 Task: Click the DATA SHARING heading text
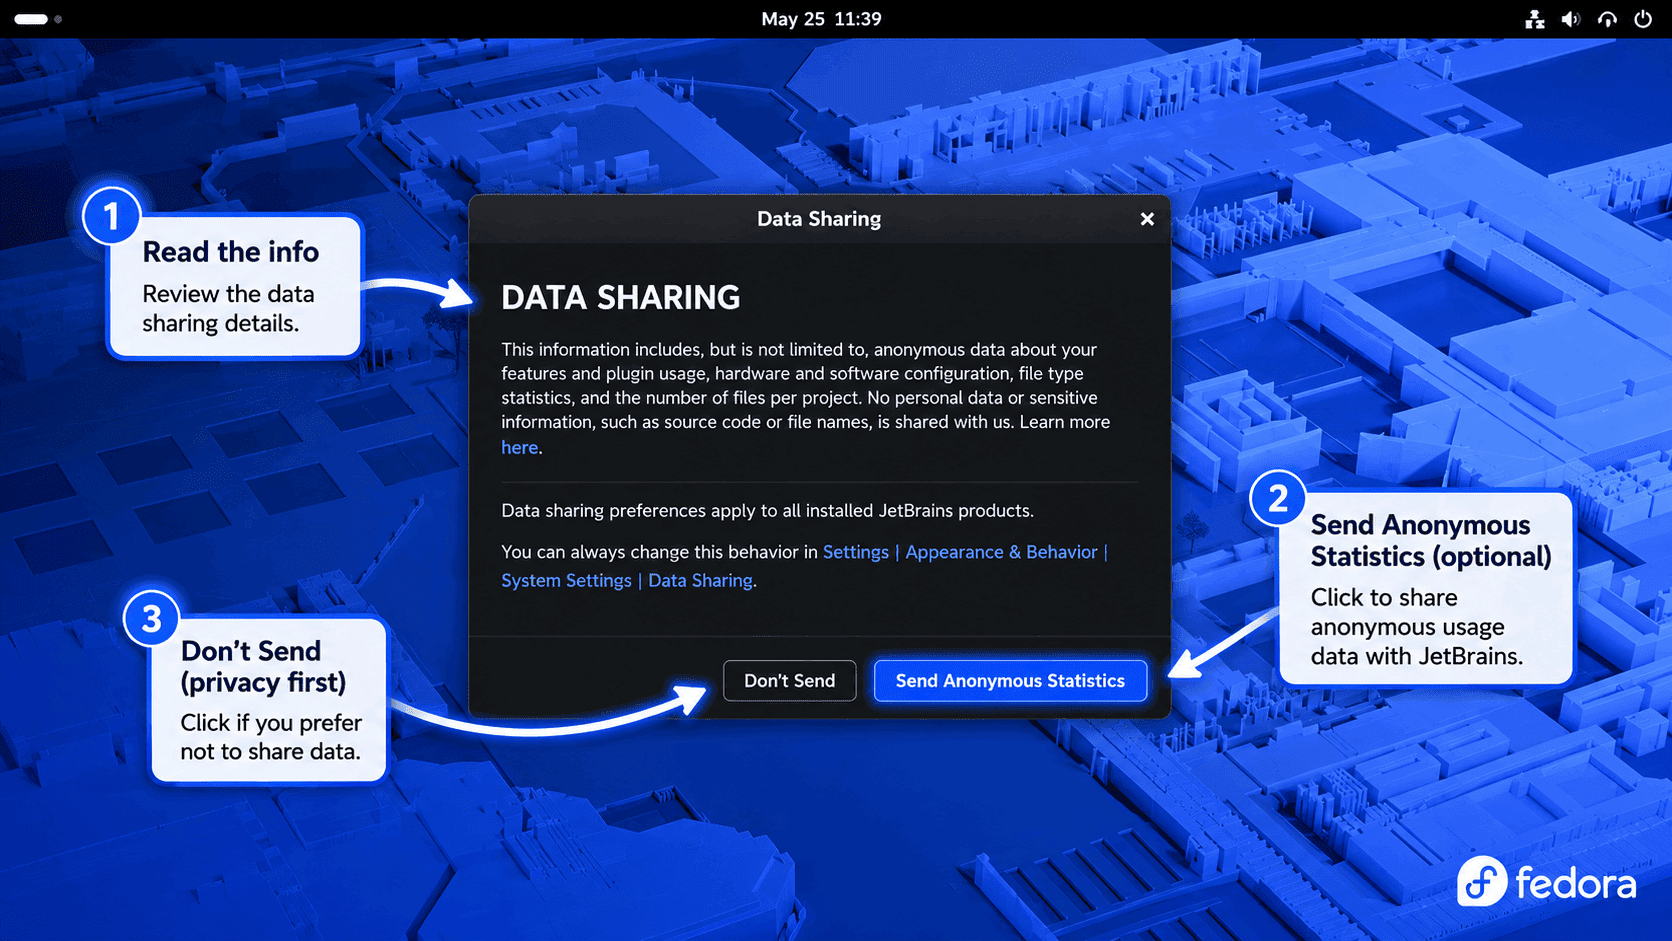(x=621, y=297)
